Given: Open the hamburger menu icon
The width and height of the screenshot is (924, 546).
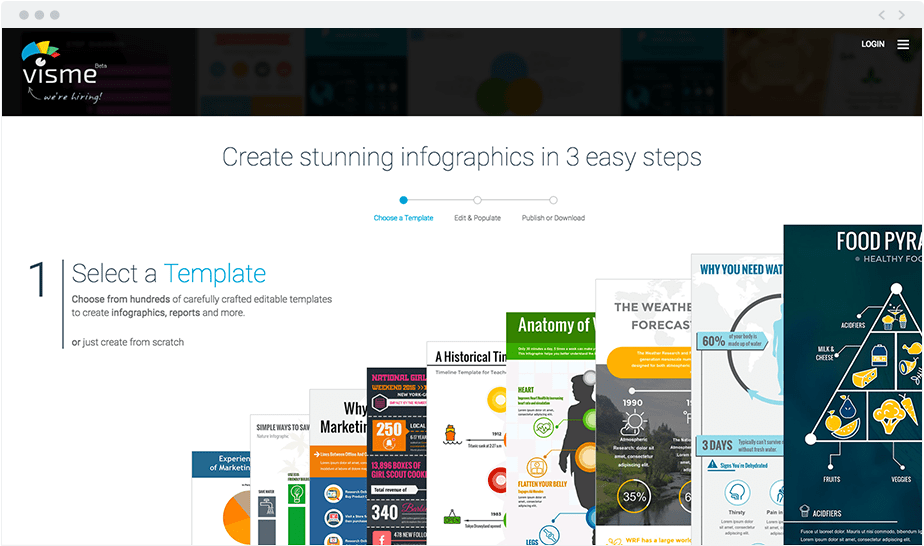Looking at the screenshot, I should [x=903, y=44].
